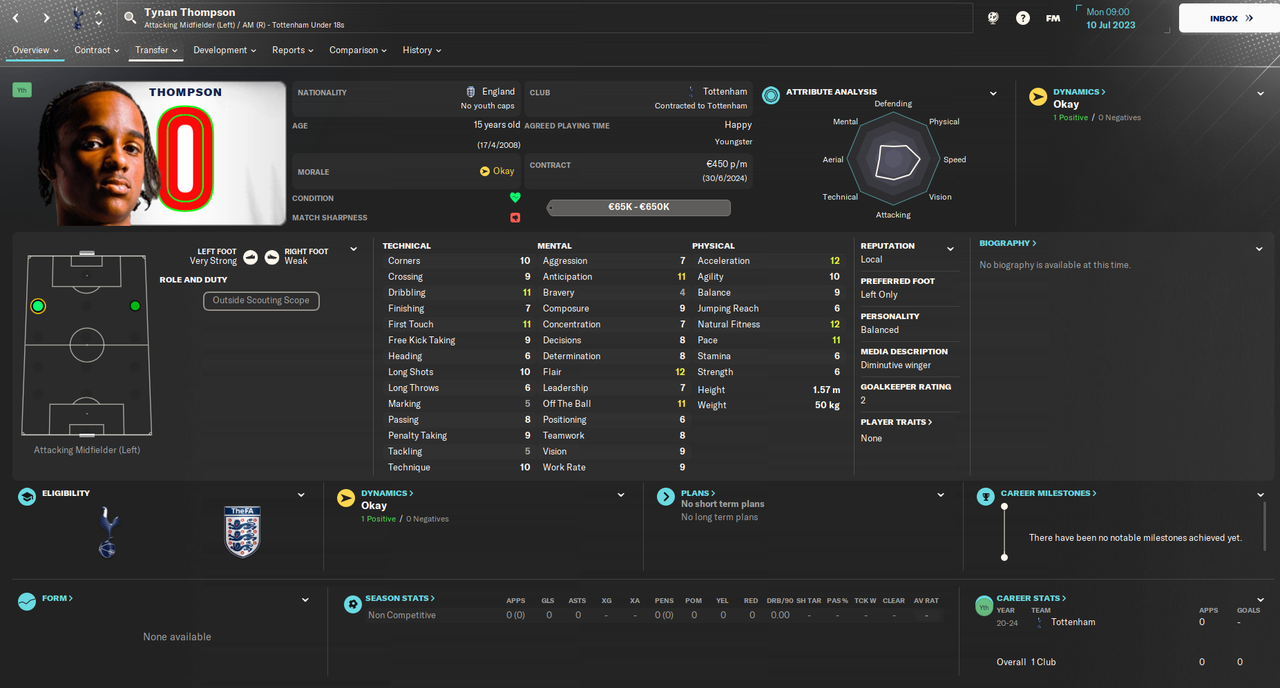This screenshot has height=688, width=1280.
Task: Click the INBOX continue button
Action: click(x=1231, y=18)
